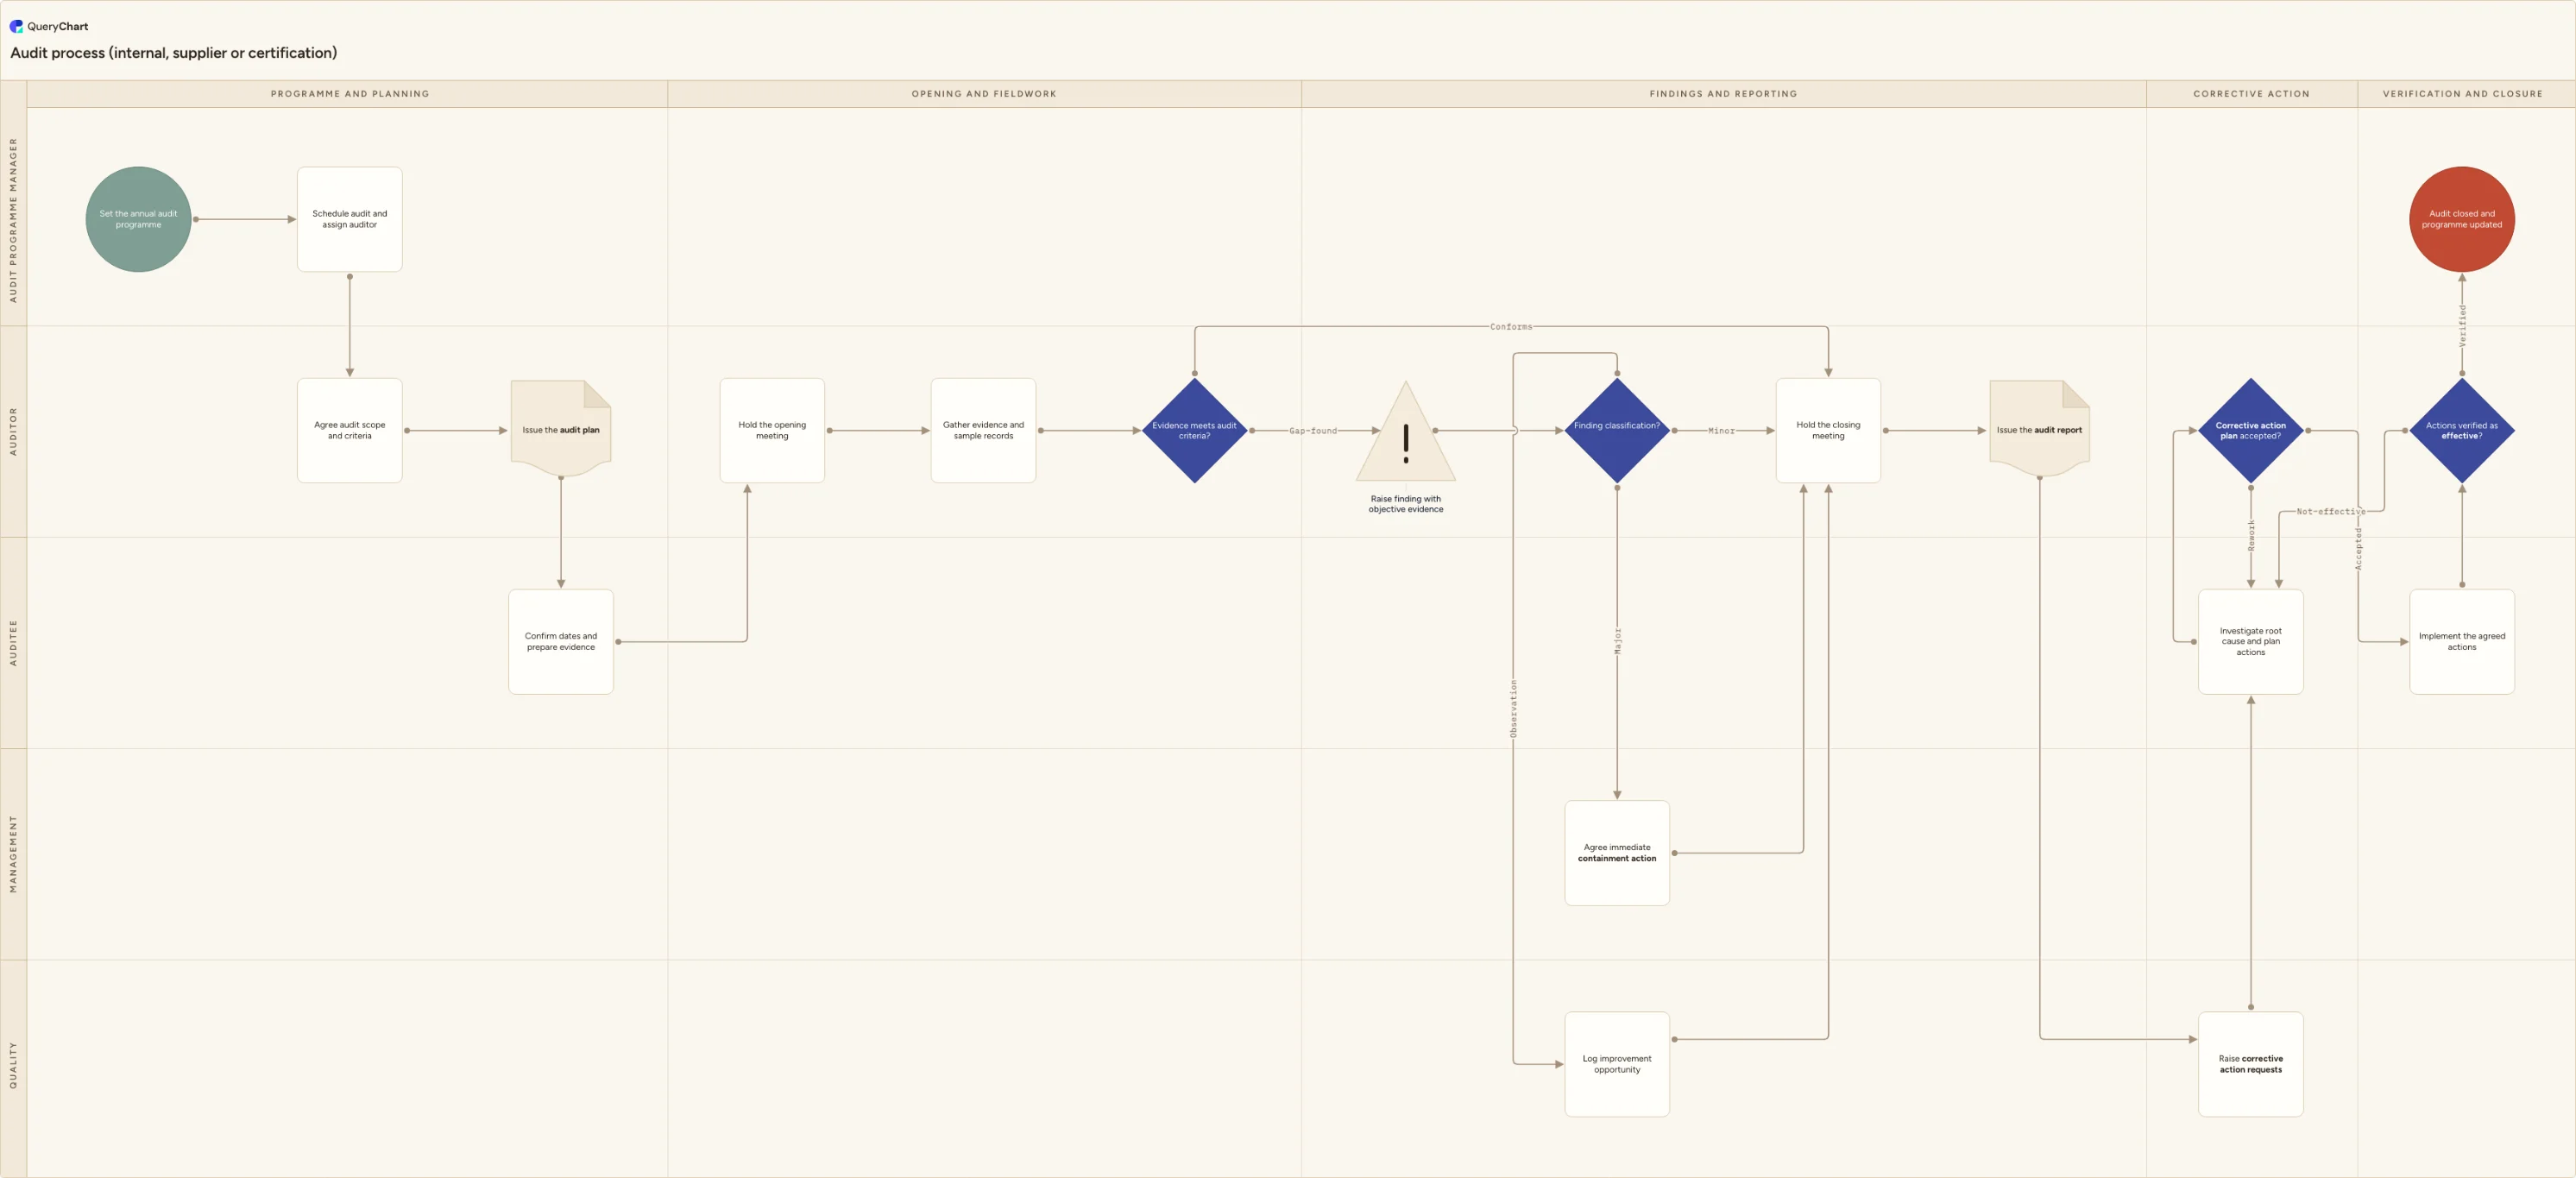2576x1178 pixels.
Task: Select the warning triangle finding icon
Action: [1405, 432]
